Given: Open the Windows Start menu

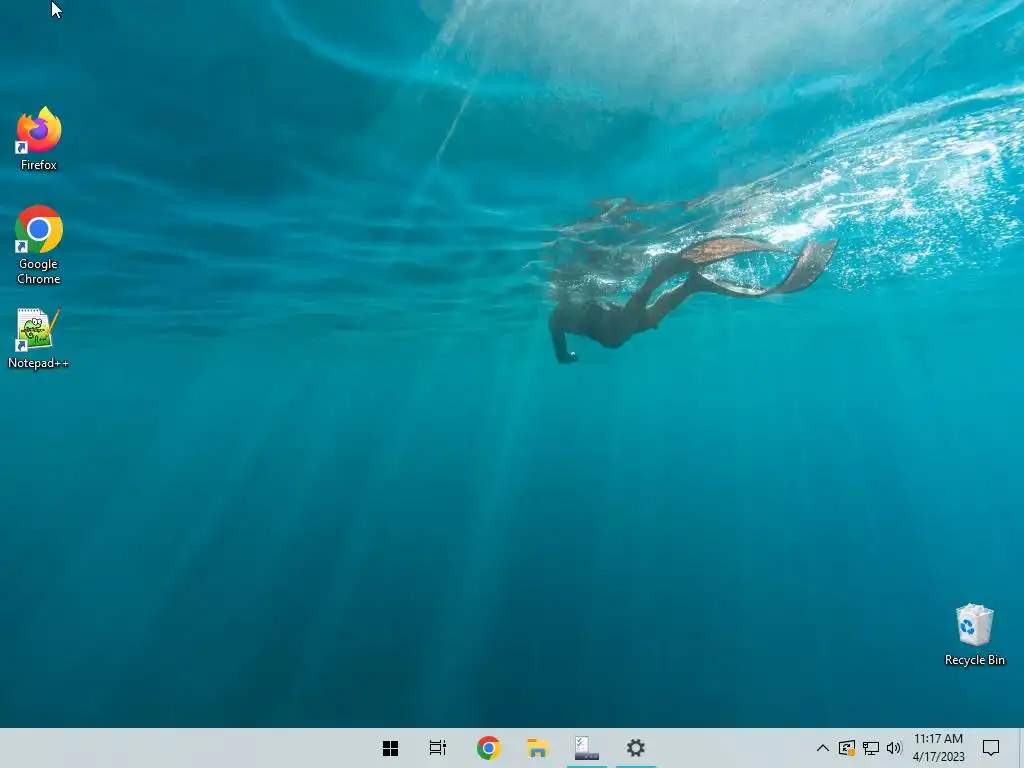Looking at the screenshot, I should [x=391, y=748].
